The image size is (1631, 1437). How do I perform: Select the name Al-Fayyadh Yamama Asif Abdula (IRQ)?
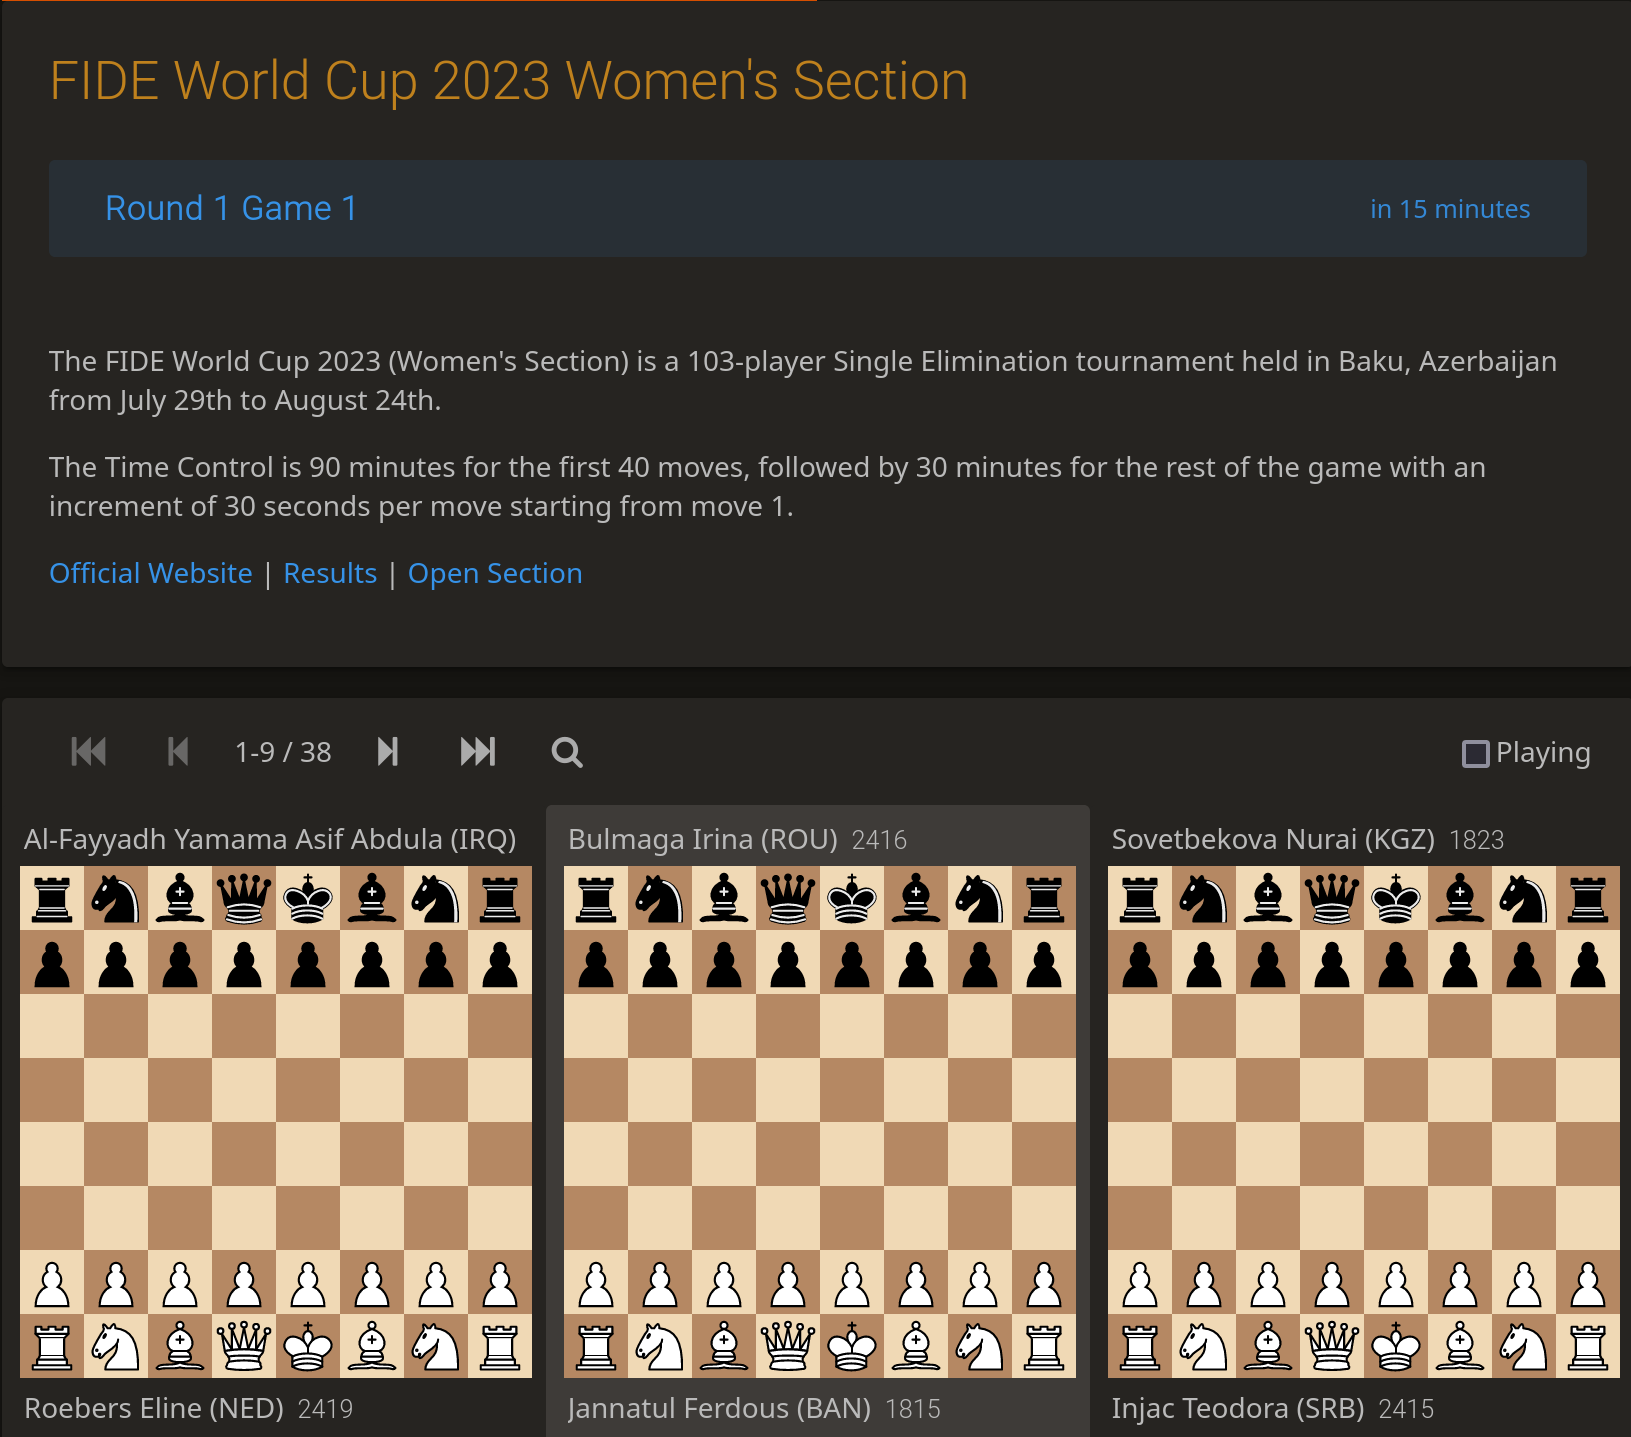(x=270, y=839)
